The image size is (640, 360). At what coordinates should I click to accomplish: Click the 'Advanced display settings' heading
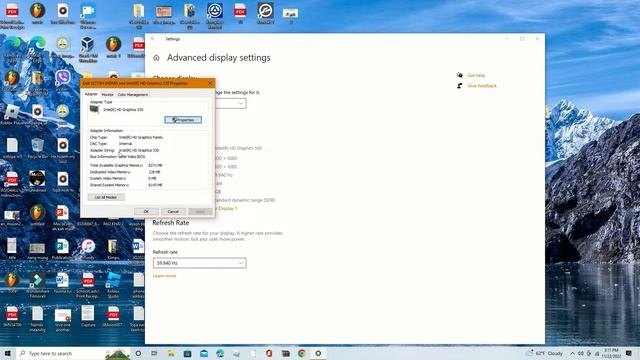coord(219,58)
